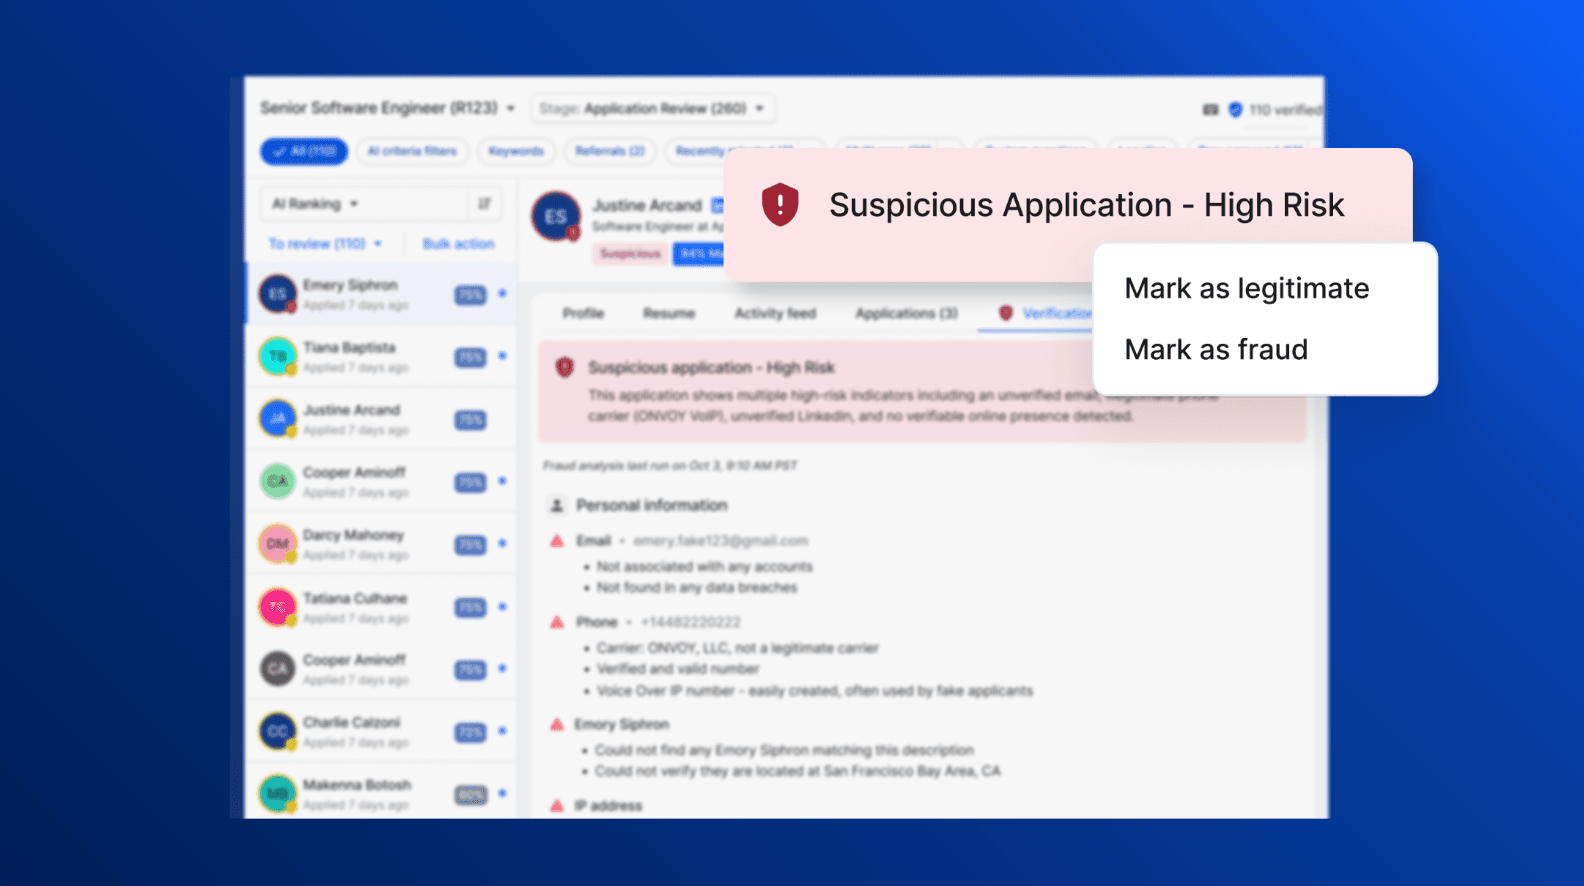This screenshot has height=886, width=1584.
Task: Open the Resume tab
Action: point(669,314)
